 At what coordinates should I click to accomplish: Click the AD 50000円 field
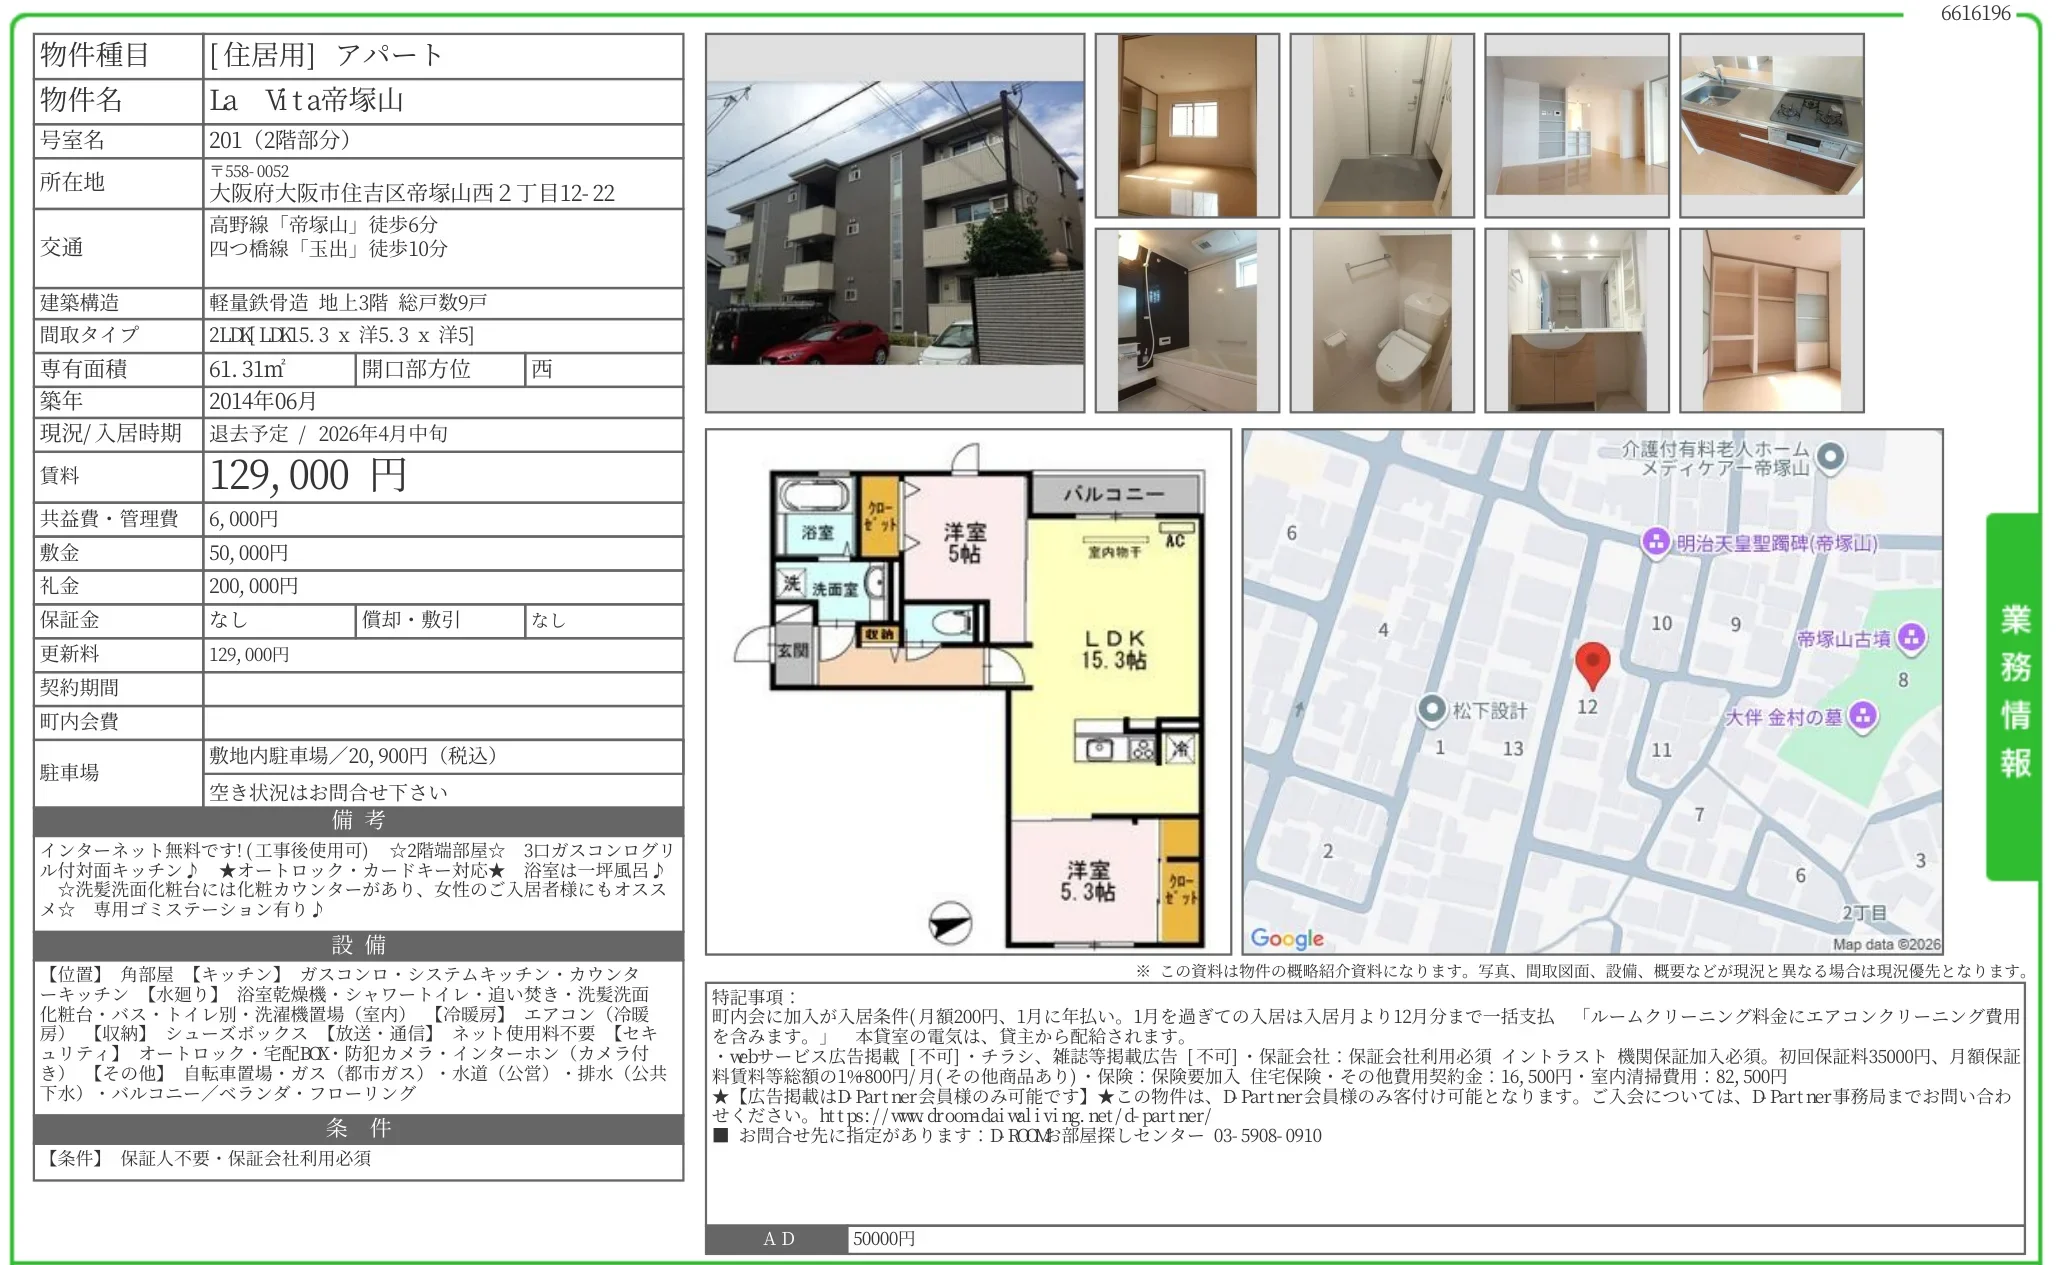click(x=884, y=1239)
